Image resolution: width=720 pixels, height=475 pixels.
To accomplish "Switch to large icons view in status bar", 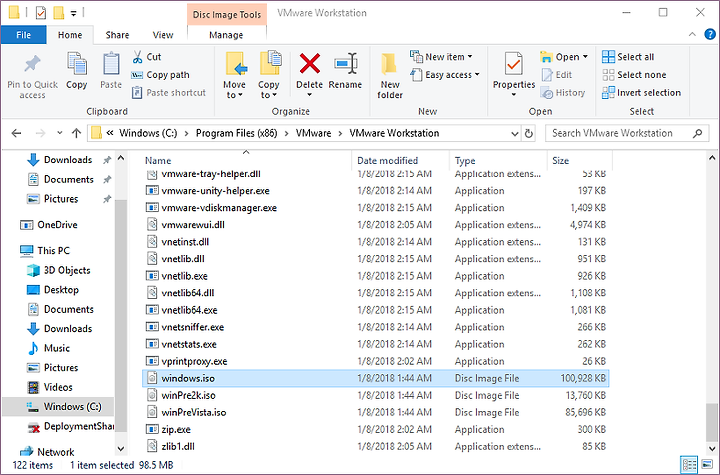I will tap(708, 465).
